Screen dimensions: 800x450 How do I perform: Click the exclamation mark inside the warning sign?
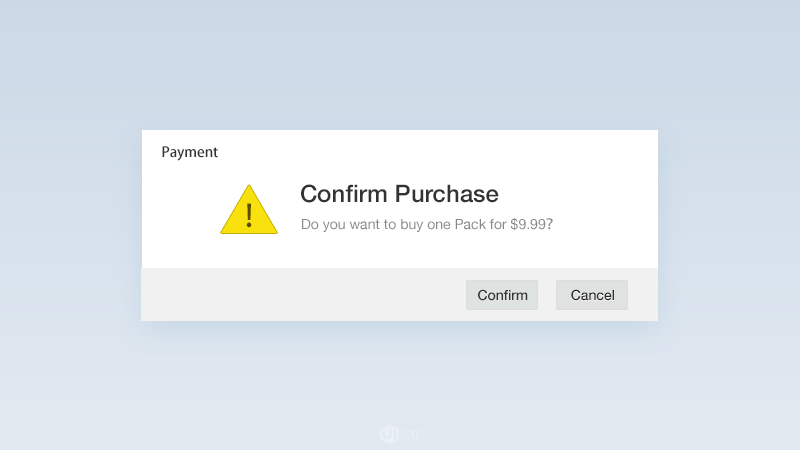(x=249, y=213)
